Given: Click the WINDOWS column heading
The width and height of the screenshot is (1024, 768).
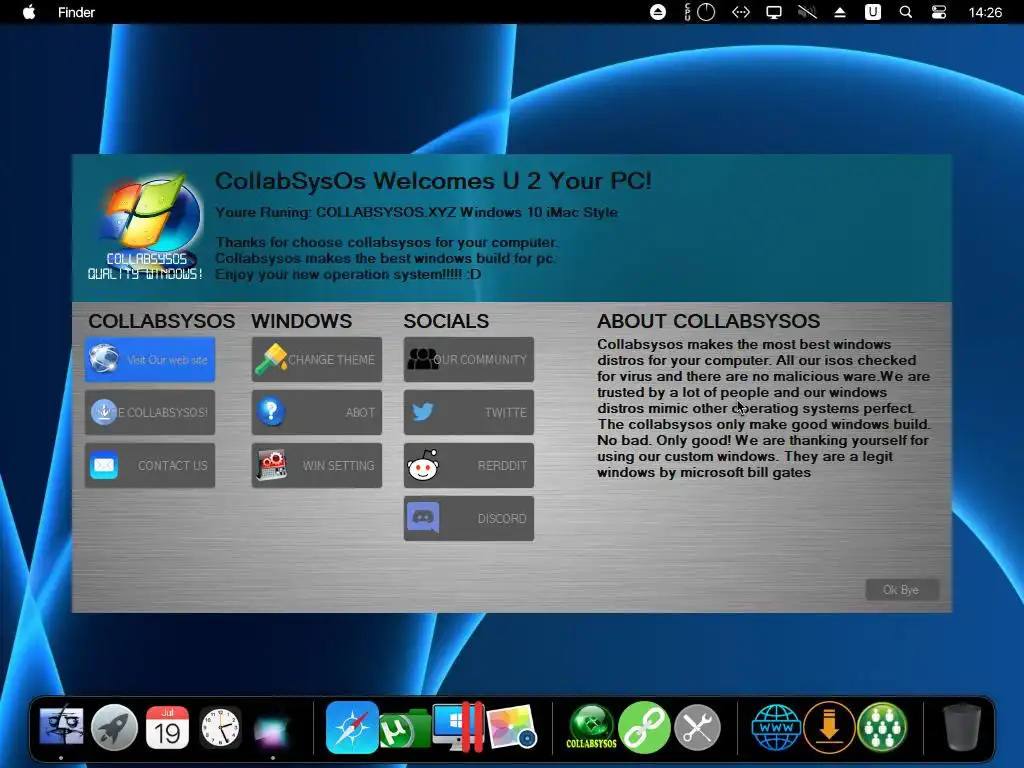Looking at the screenshot, I should coord(302,321).
